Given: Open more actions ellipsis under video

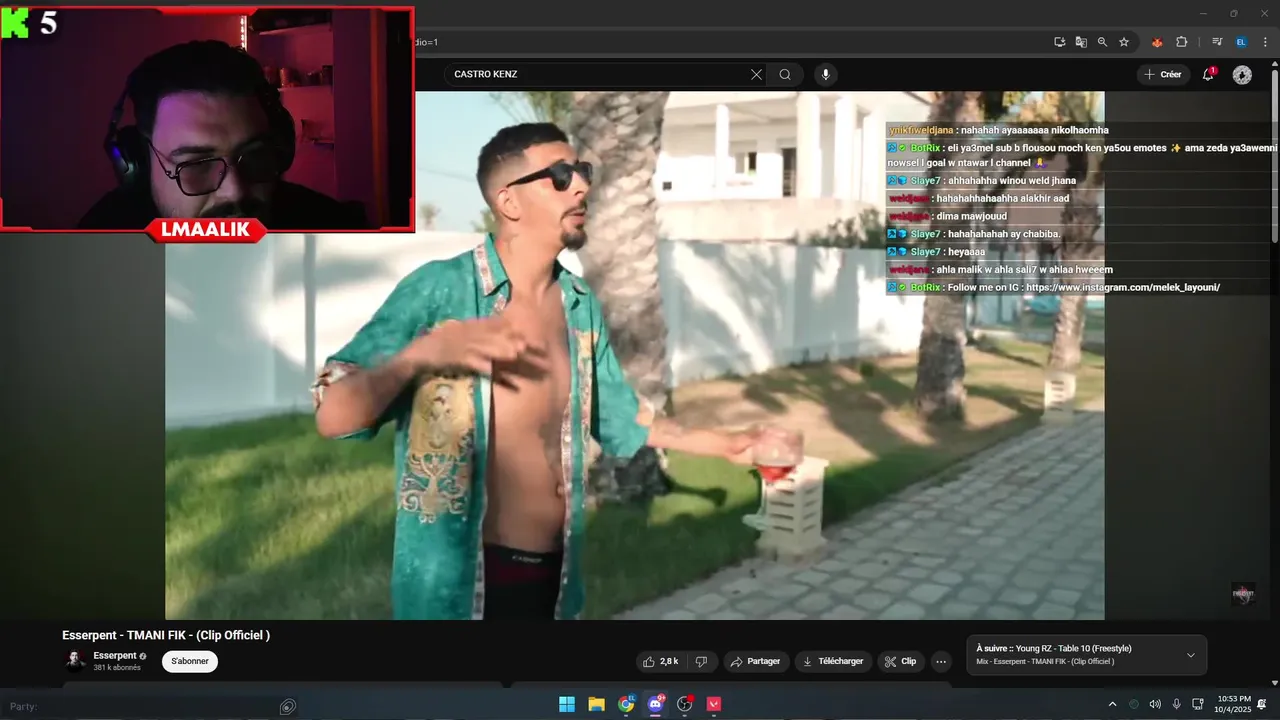Looking at the screenshot, I should [x=940, y=661].
